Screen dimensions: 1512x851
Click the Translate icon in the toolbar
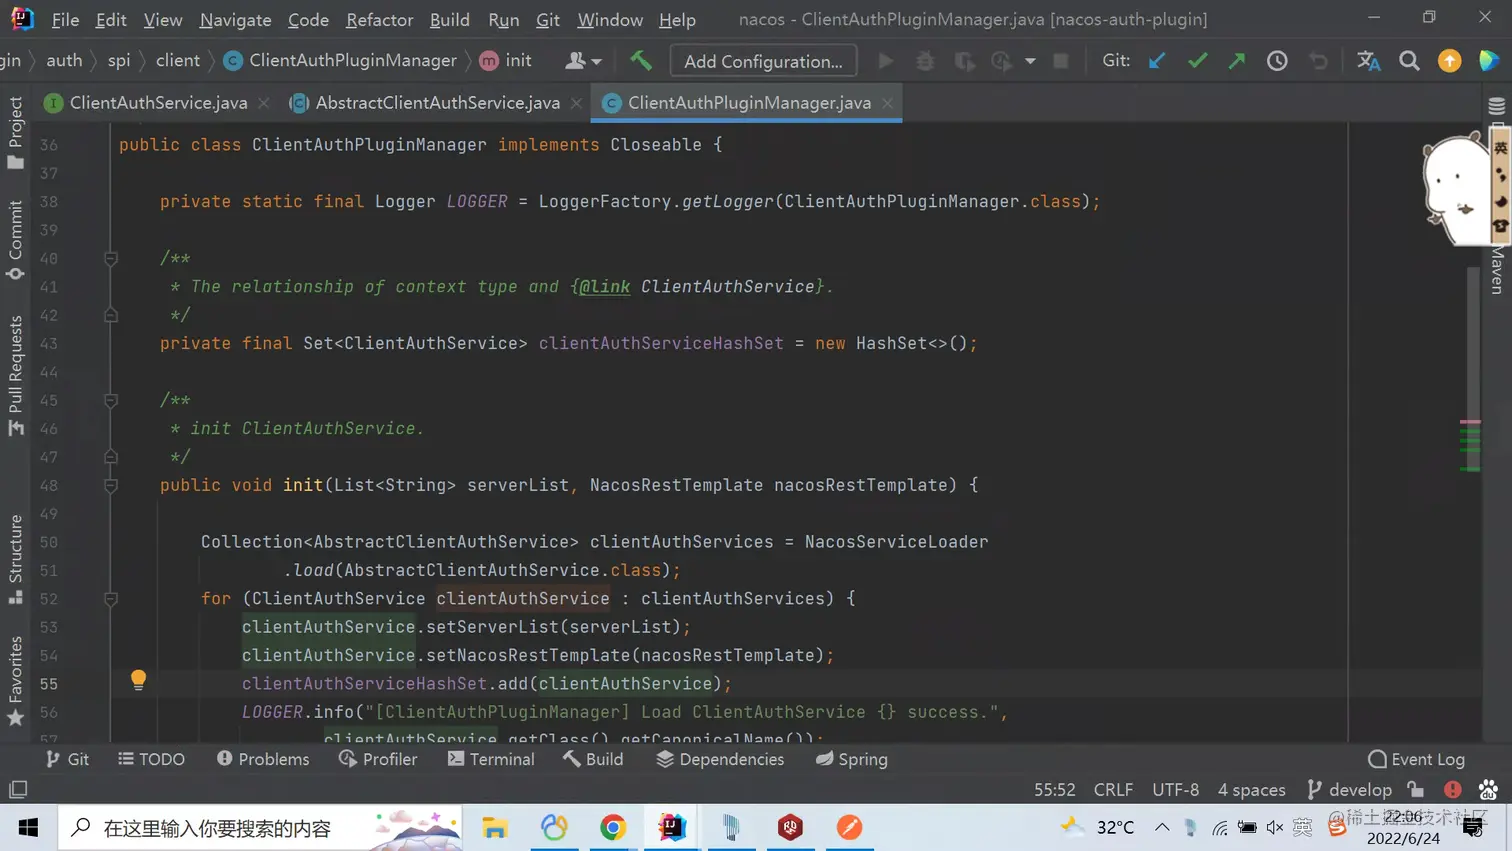pyautogui.click(x=1368, y=61)
